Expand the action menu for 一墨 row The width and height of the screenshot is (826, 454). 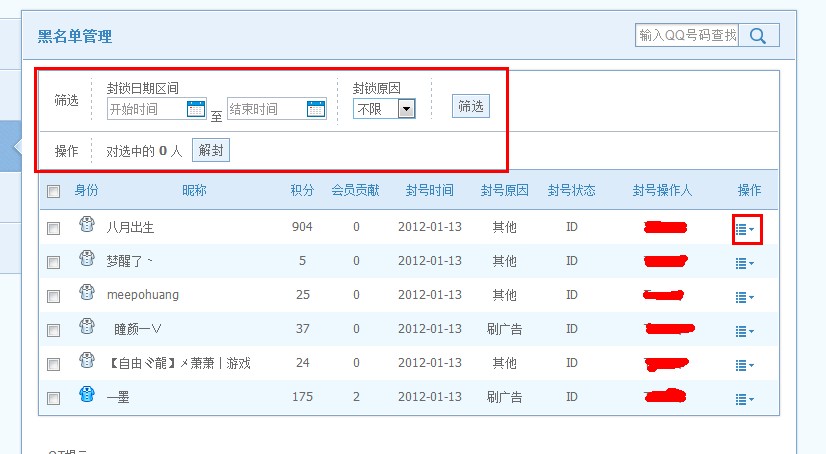pyautogui.click(x=745, y=399)
